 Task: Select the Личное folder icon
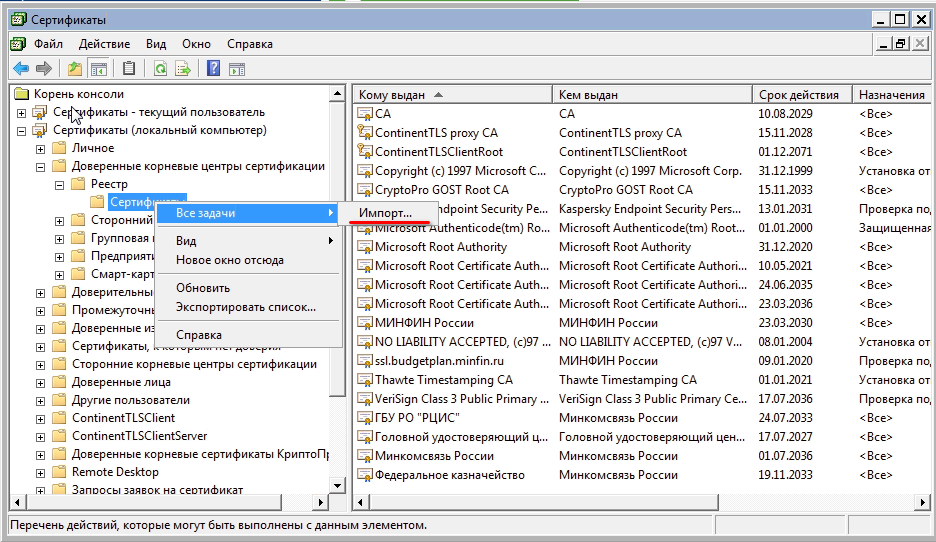59,148
